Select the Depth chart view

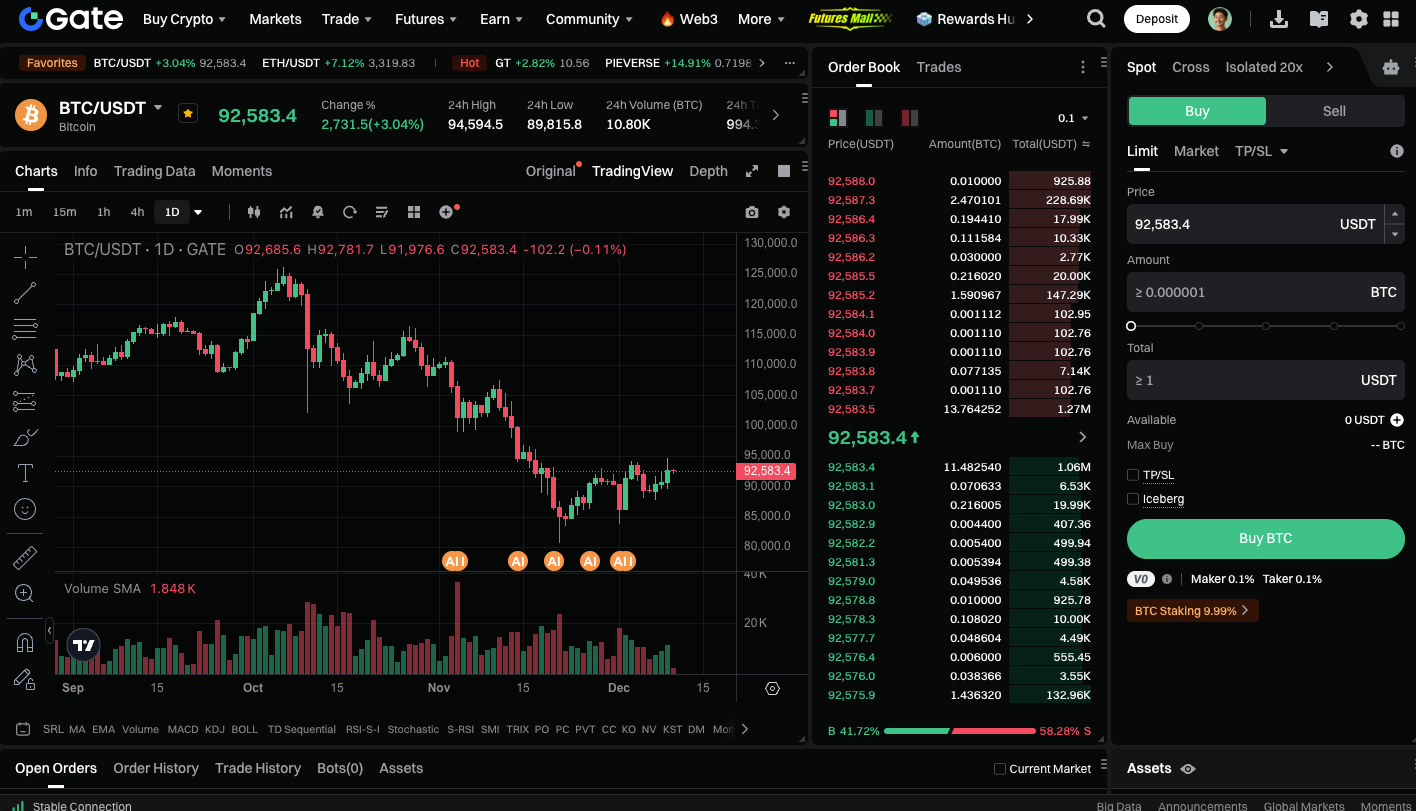click(x=709, y=171)
